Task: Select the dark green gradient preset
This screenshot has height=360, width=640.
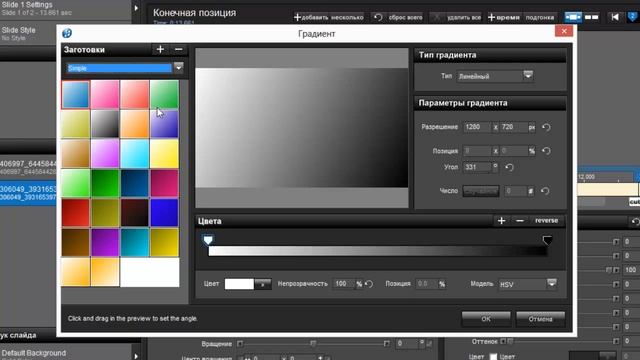Action: click(x=105, y=183)
